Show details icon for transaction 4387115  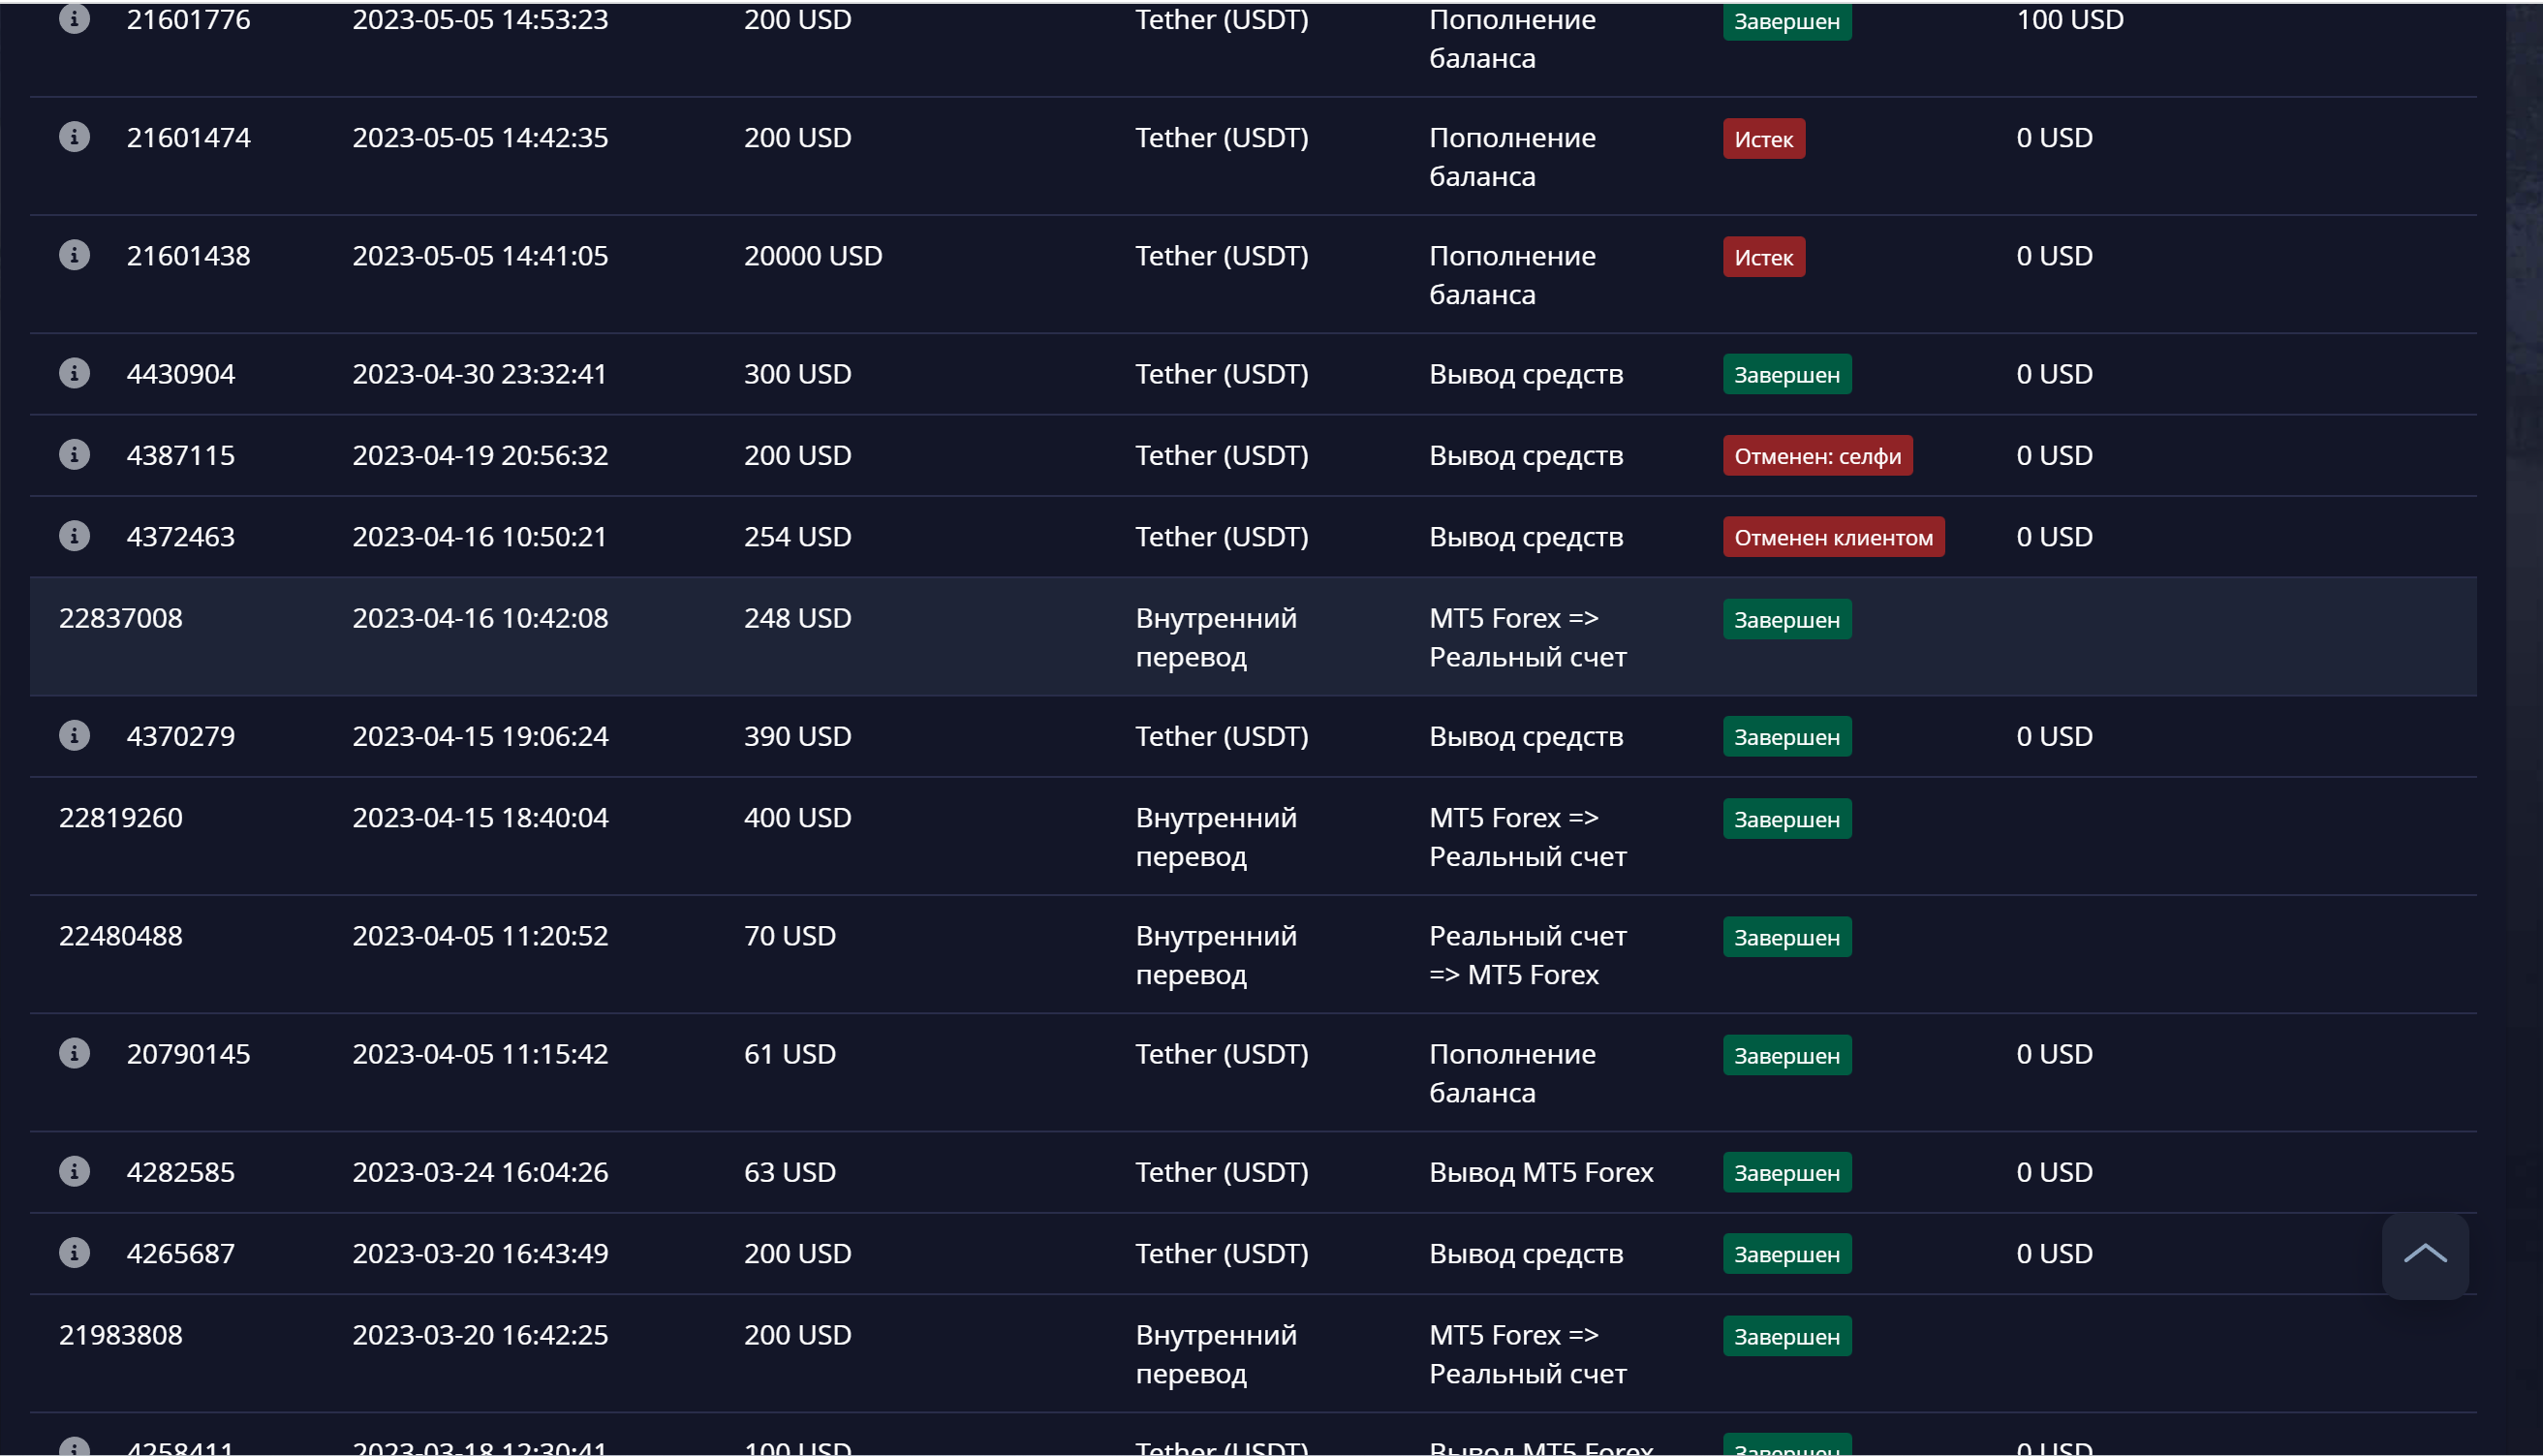tap(74, 454)
